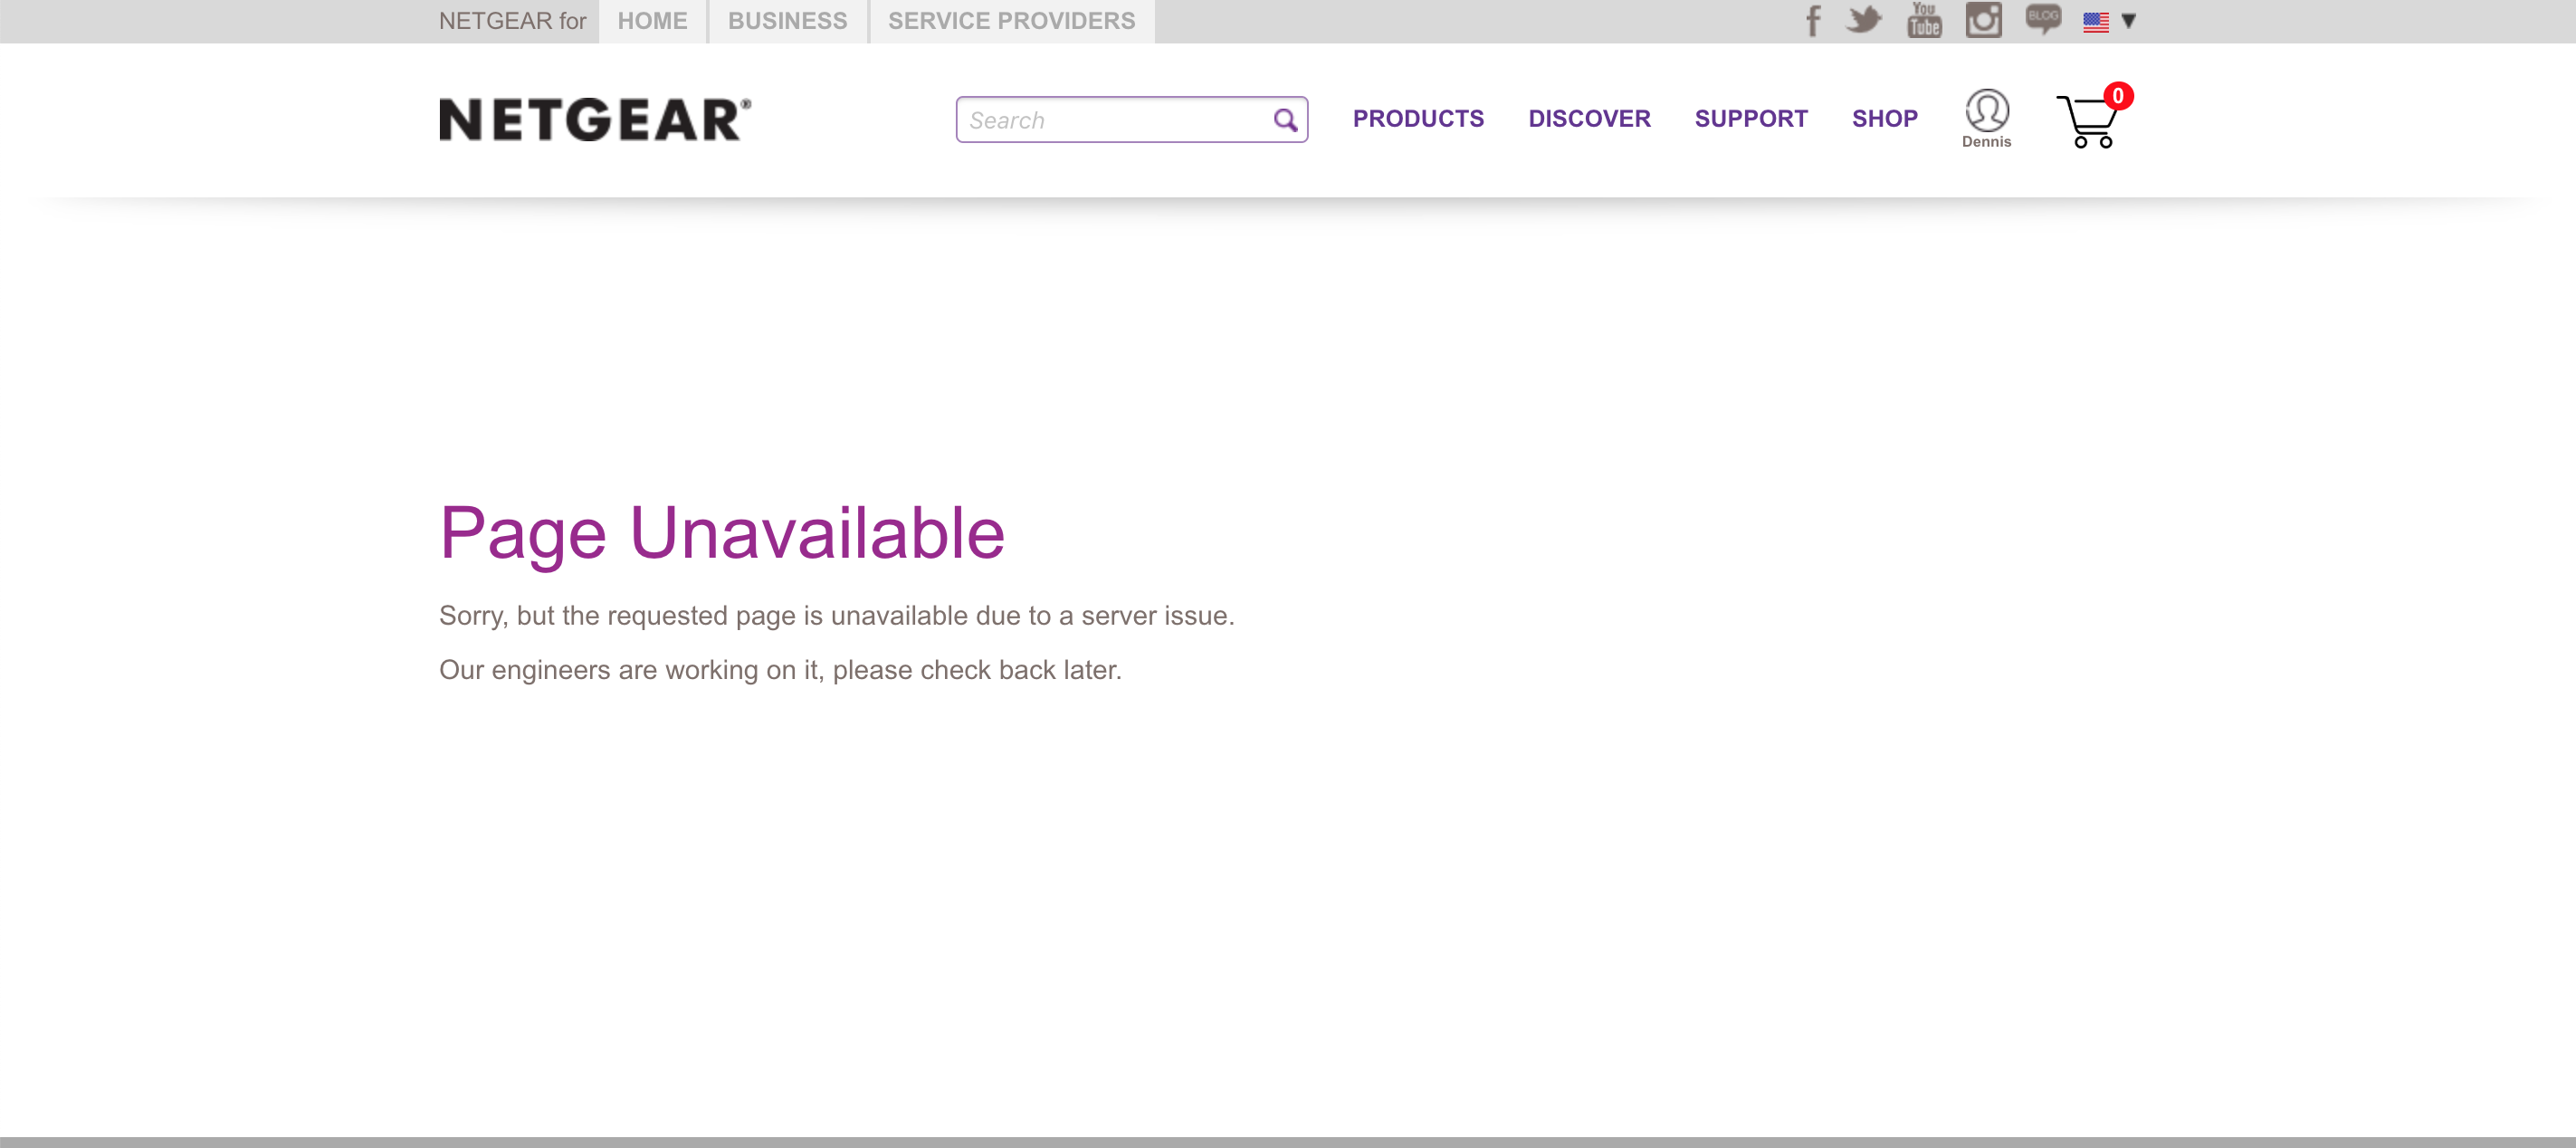
Task: Open NETGEAR Facebook page icon
Action: pyautogui.click(x=1813, y=20)
